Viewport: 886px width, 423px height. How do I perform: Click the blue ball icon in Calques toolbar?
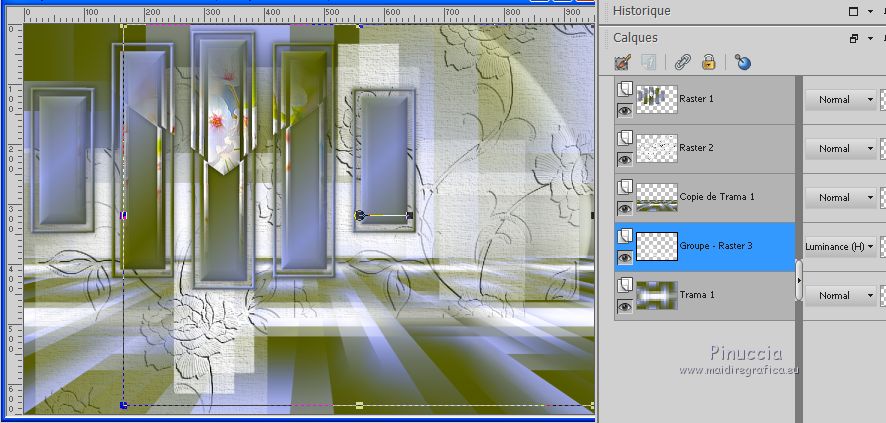743,62
